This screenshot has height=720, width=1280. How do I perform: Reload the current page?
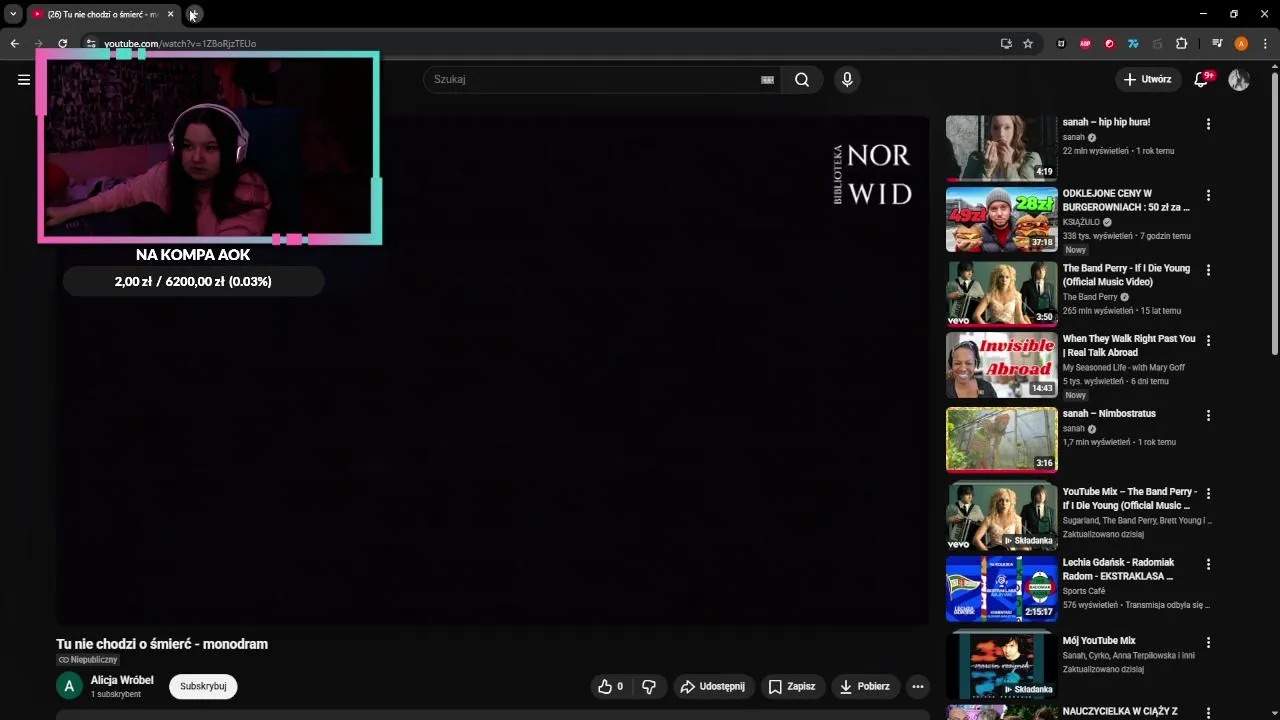tap(62, 44)
